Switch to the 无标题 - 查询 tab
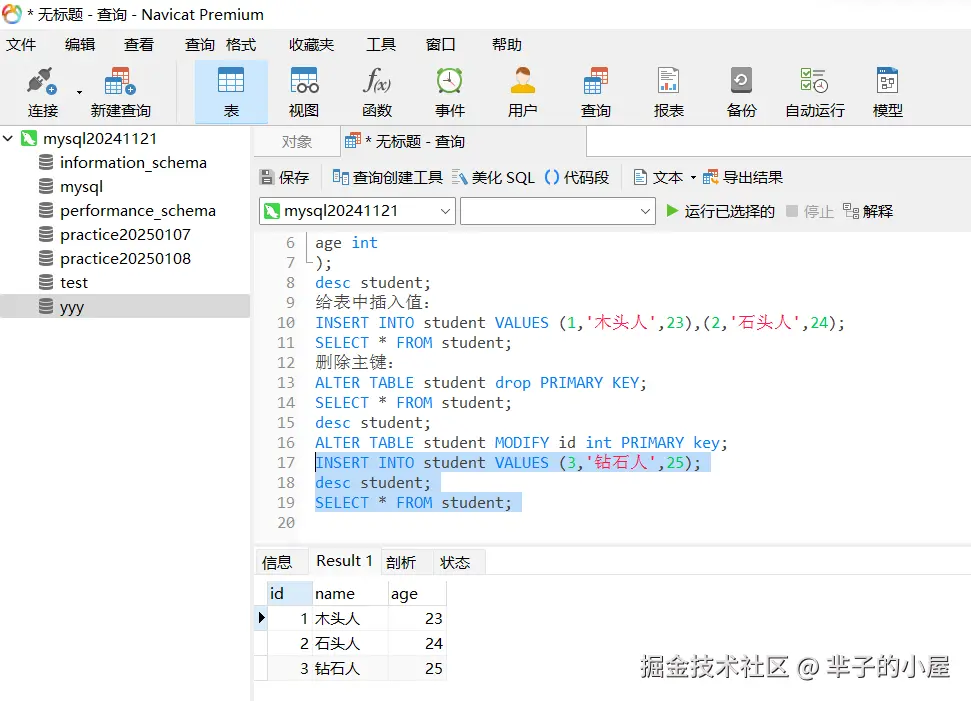Image resolution: width=971 pixels, height=701 pixels. pyautogui.click(x=464, y=142)
